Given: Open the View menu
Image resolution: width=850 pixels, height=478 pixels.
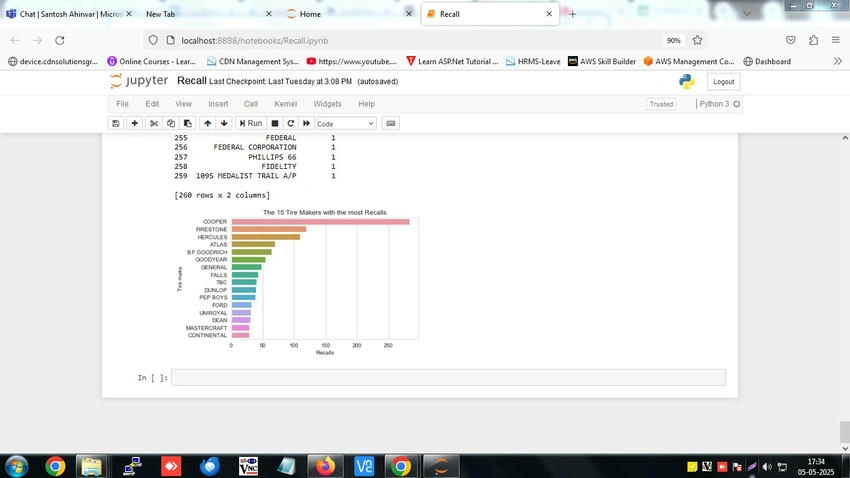Looking at the screenshot, I should [183, 104].
